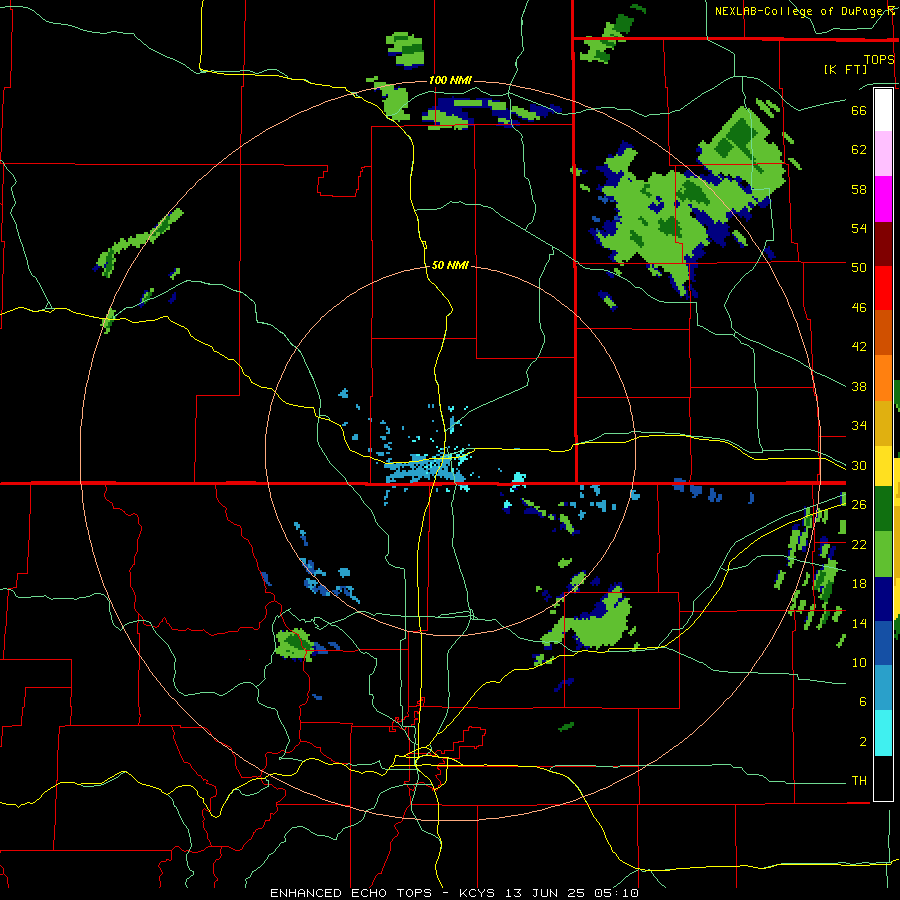Click the "18" legend value
This screenshot has width=900, height=900.
click(x=859, y=584)
